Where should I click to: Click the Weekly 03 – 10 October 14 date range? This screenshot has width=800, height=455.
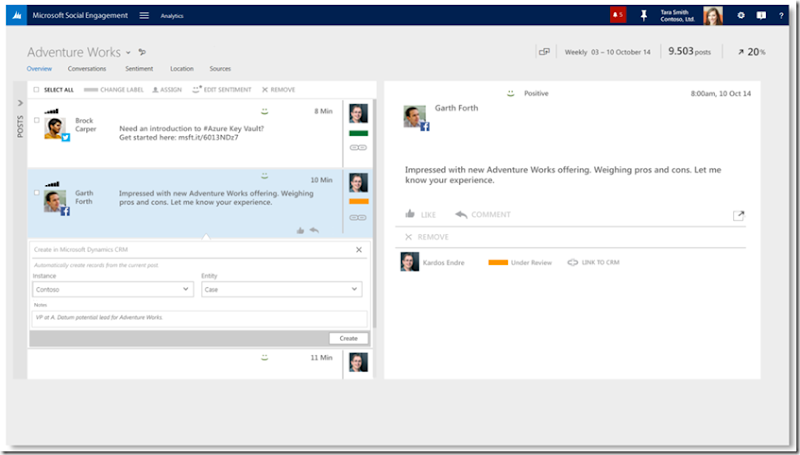pos(608,52)
